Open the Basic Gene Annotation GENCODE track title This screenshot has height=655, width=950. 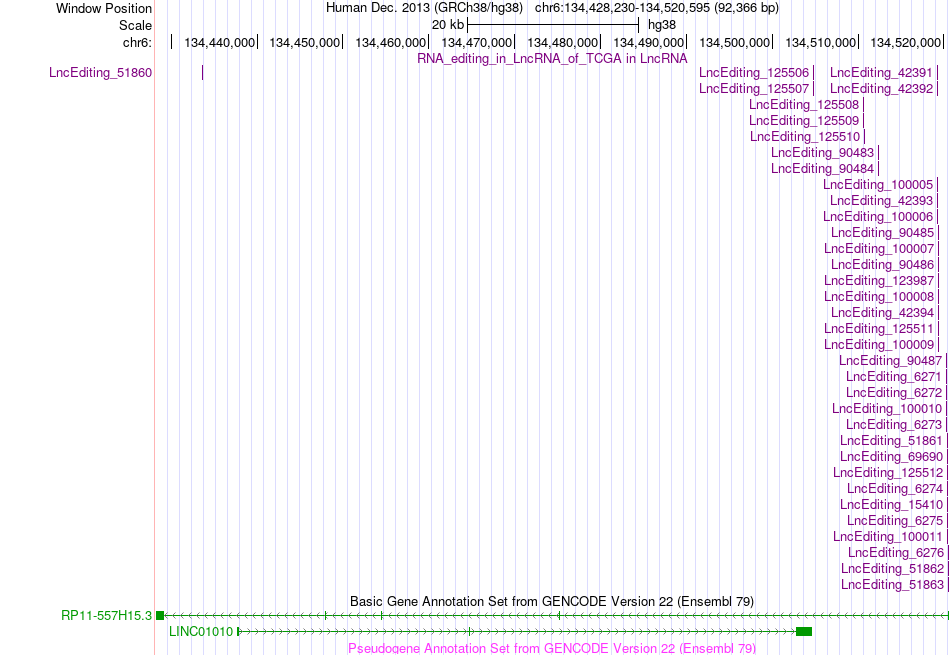[552, 602]
